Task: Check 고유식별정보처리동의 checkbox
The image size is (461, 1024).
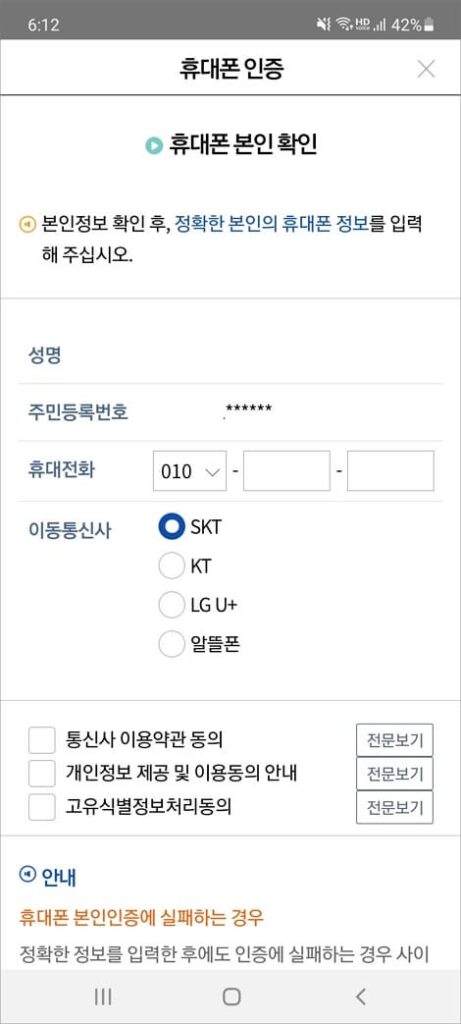Action: pos(42,808)
